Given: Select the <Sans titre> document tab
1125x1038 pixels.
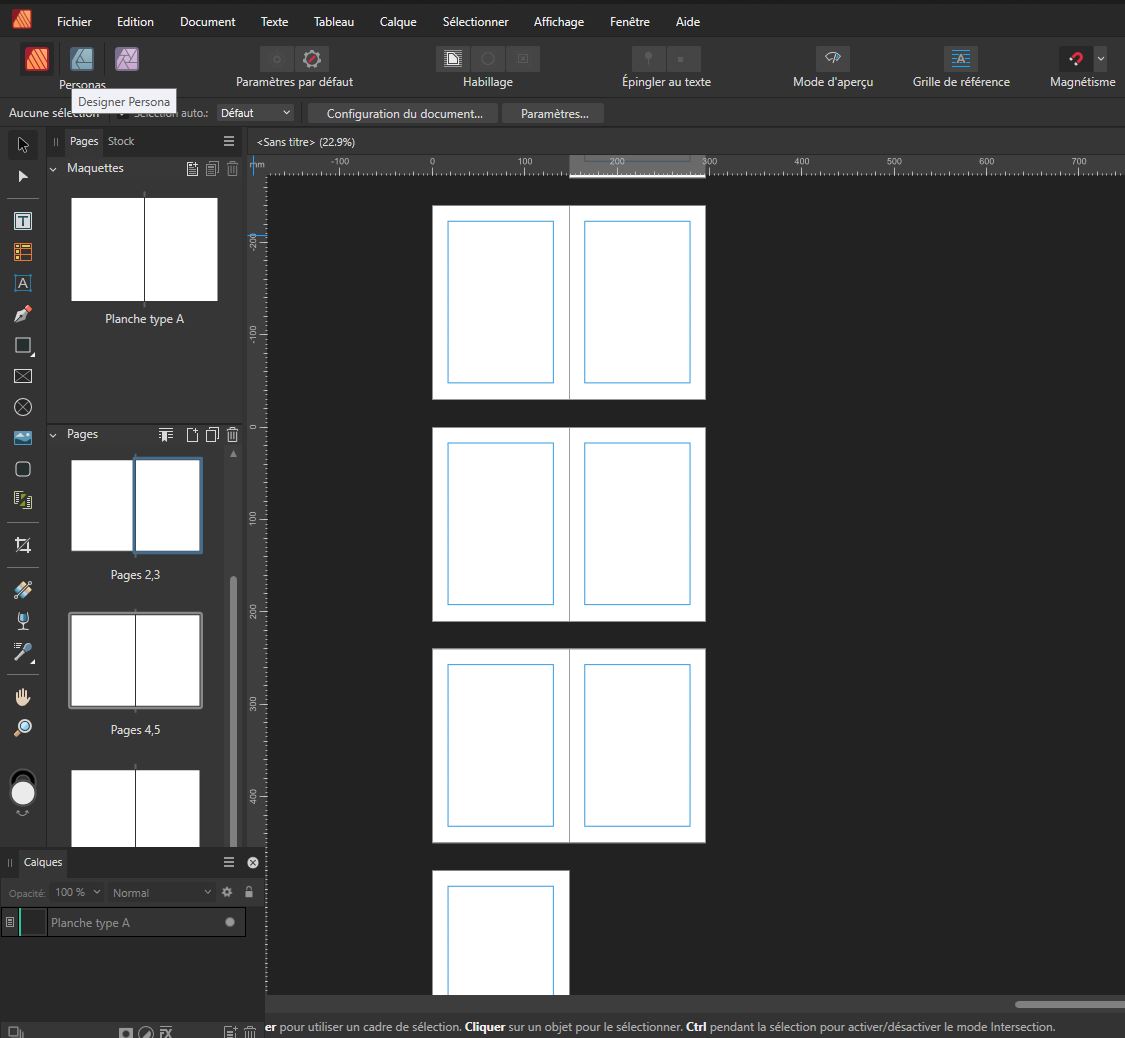Looking at the screenshot, I should click(x=306, y=142).
